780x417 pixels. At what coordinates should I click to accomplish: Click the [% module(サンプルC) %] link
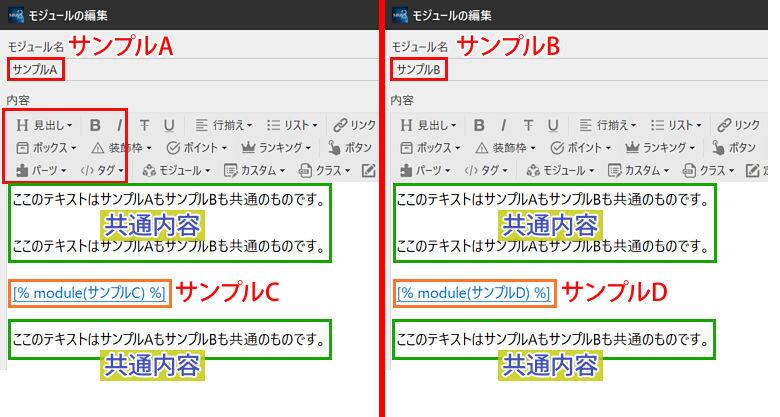tap(90, 292)
